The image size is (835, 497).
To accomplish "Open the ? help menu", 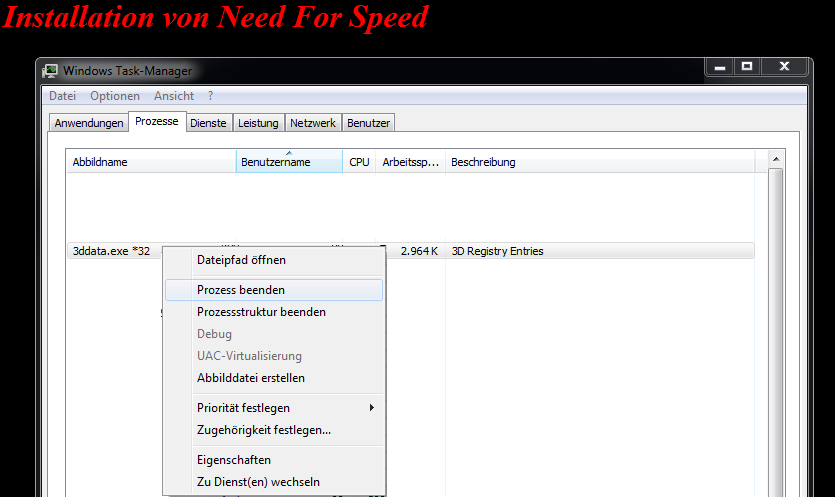I will [210, 96].
